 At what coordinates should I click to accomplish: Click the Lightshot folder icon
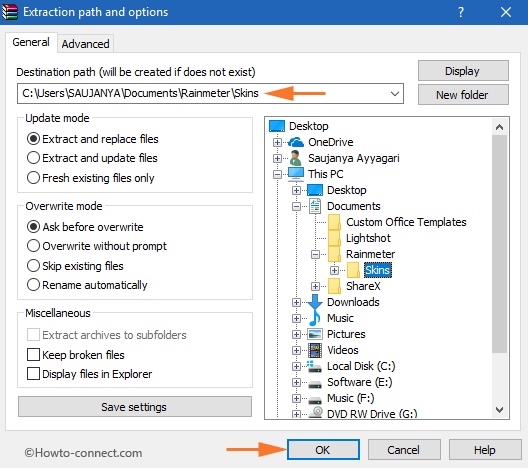point(334,238)
